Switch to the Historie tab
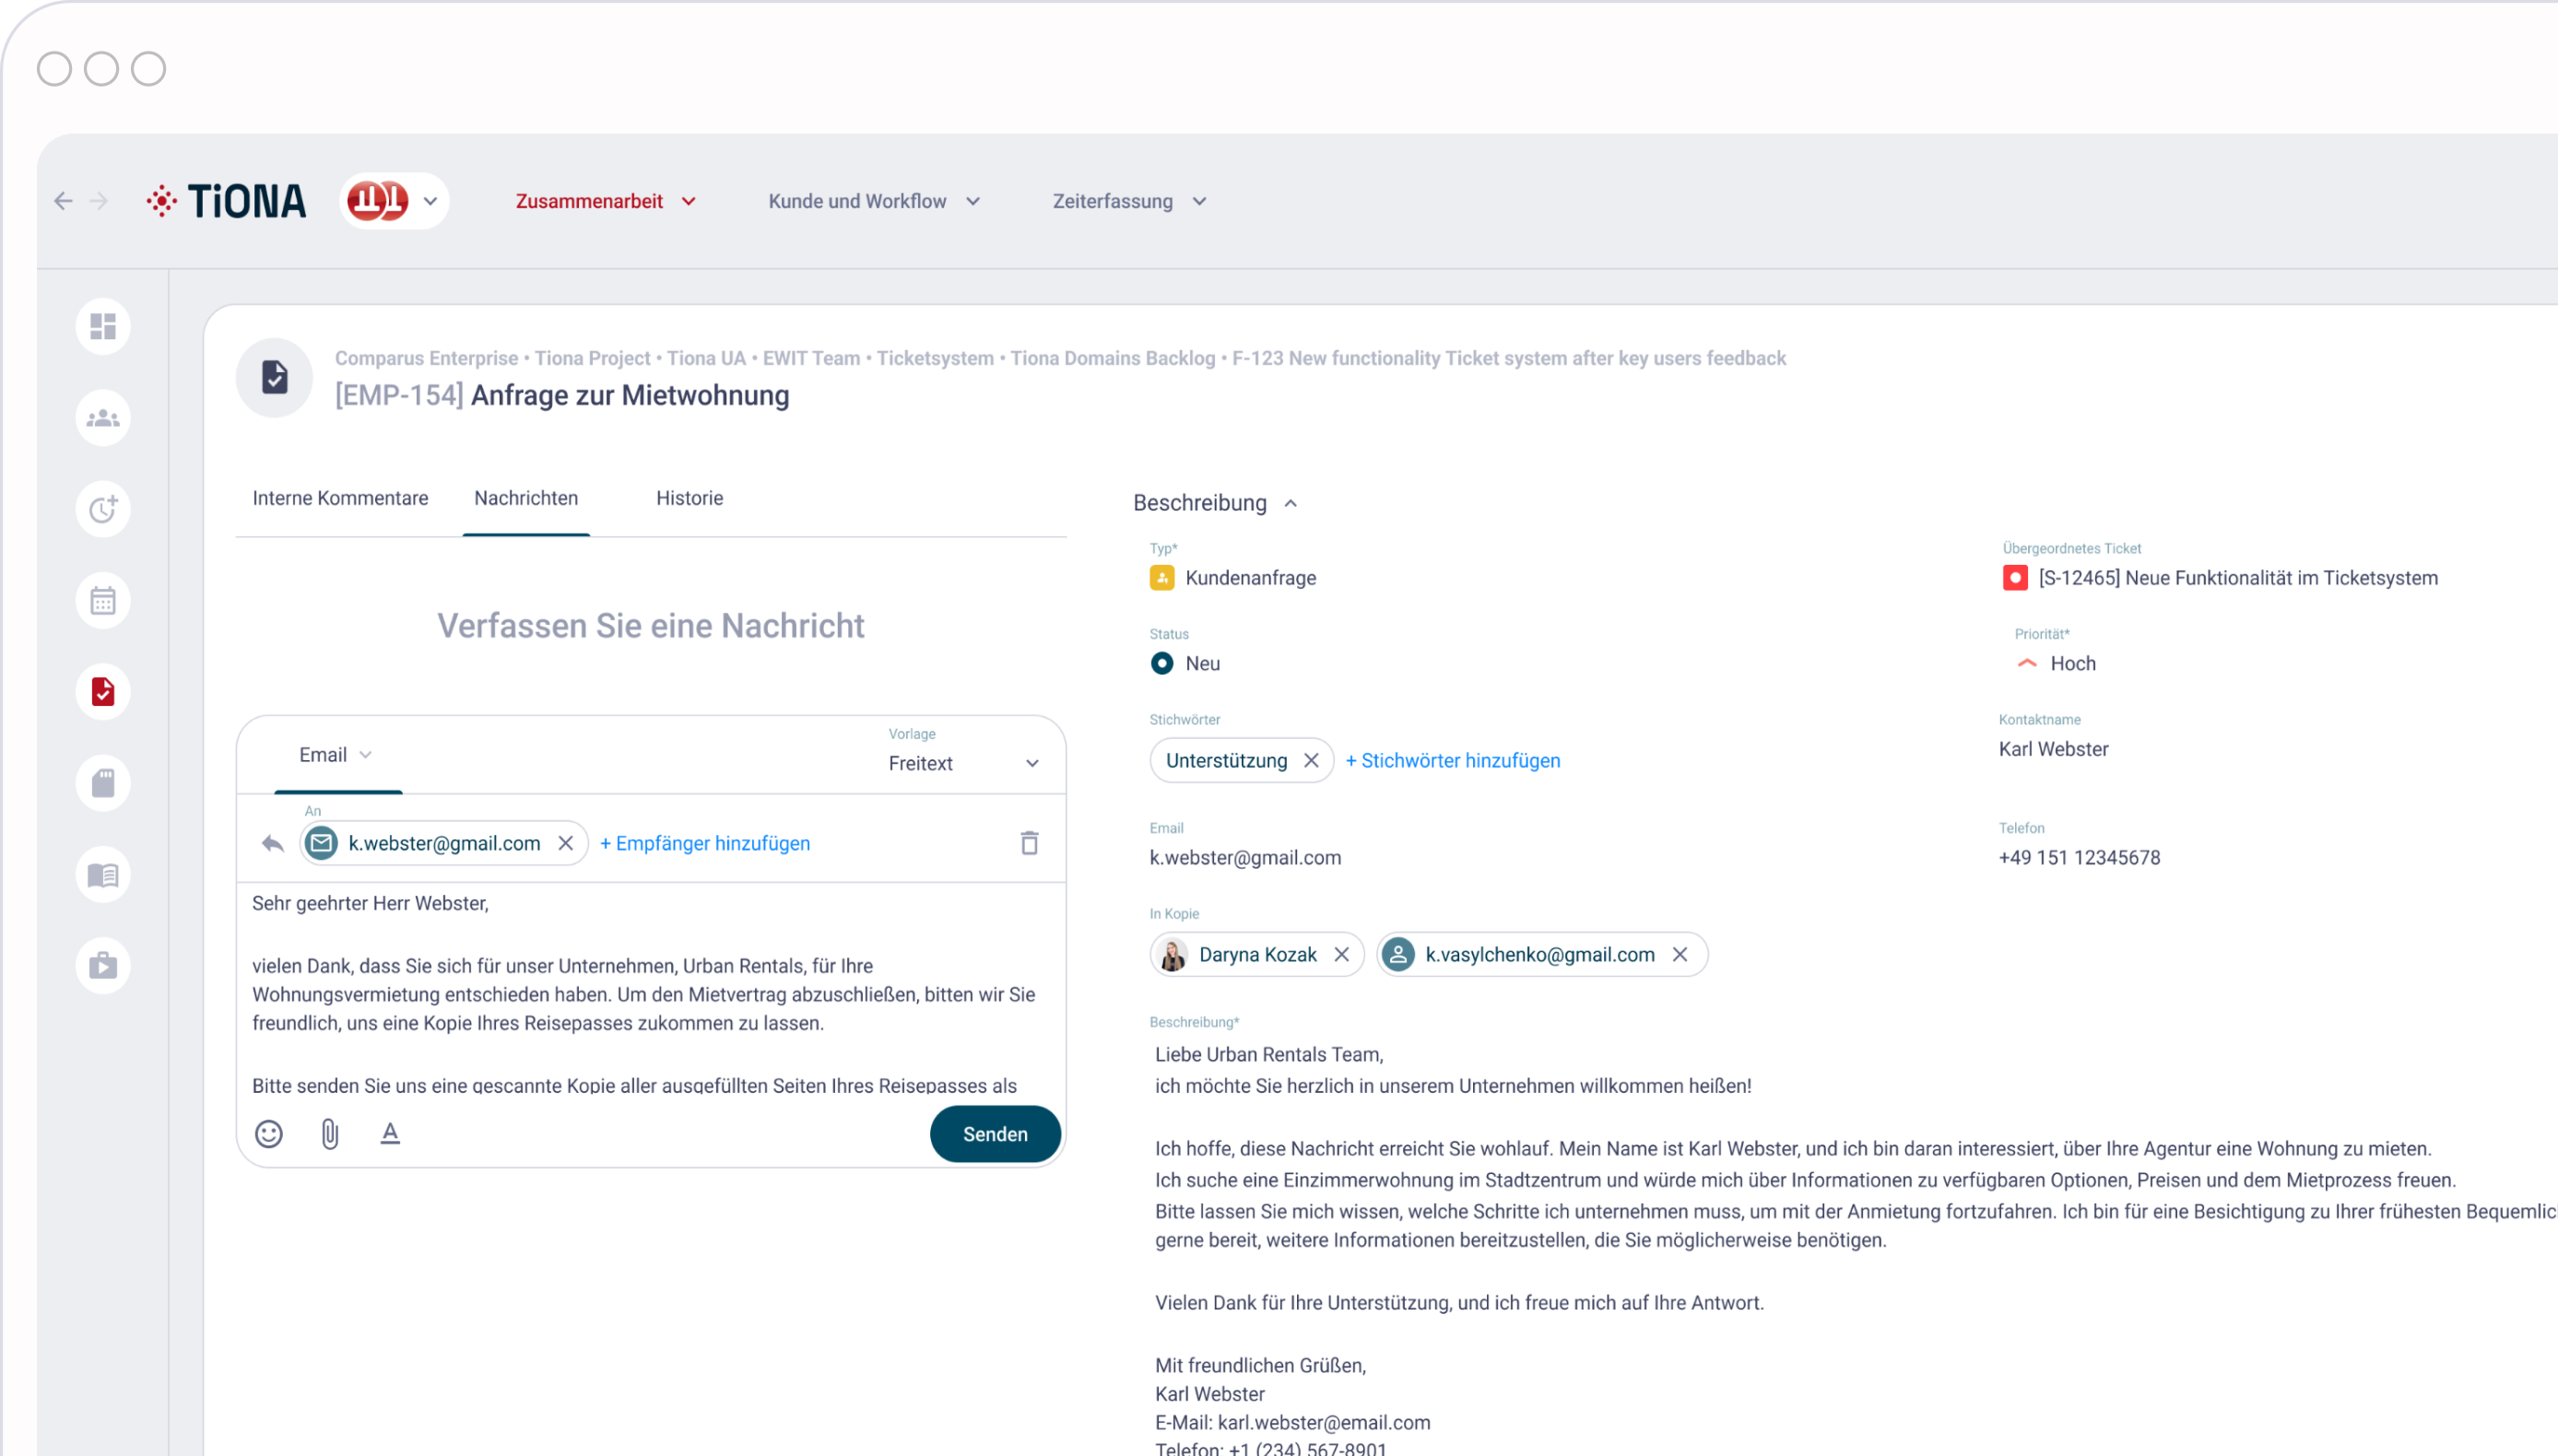2558x1456 pixels. coord(689,498)
